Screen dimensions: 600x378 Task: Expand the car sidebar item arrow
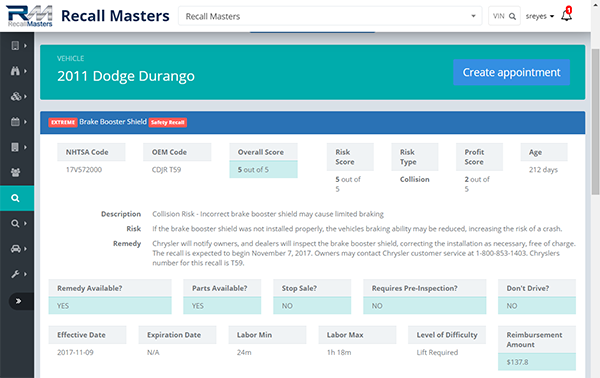point(25,249)
